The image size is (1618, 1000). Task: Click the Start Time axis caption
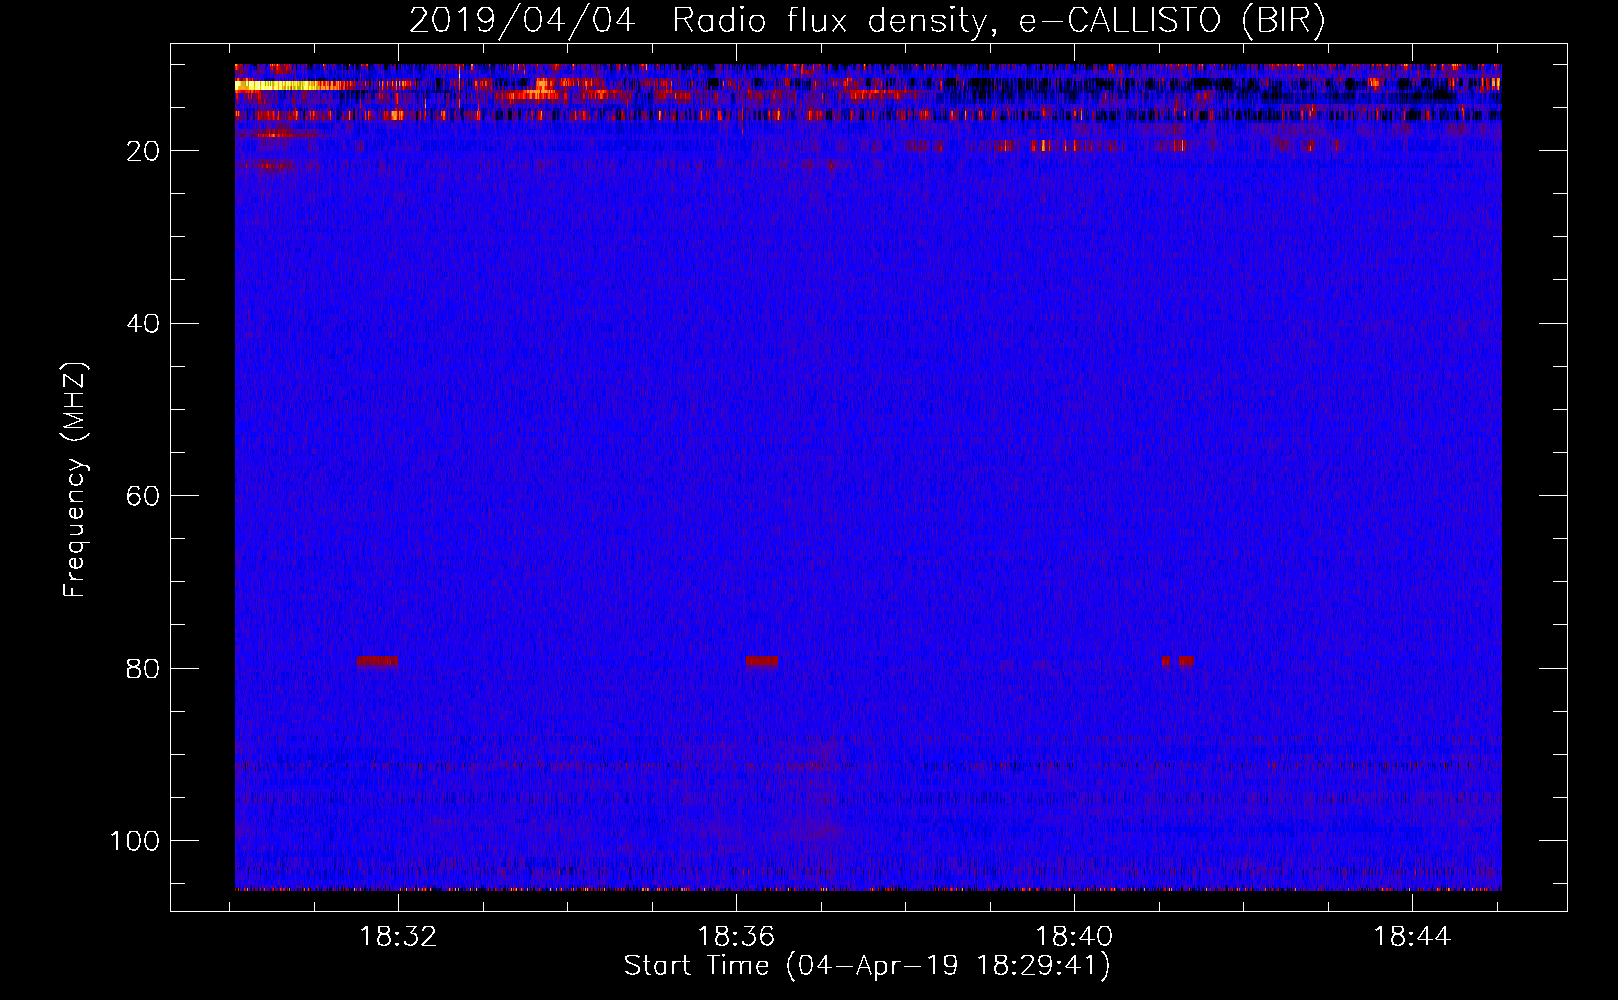867,966
